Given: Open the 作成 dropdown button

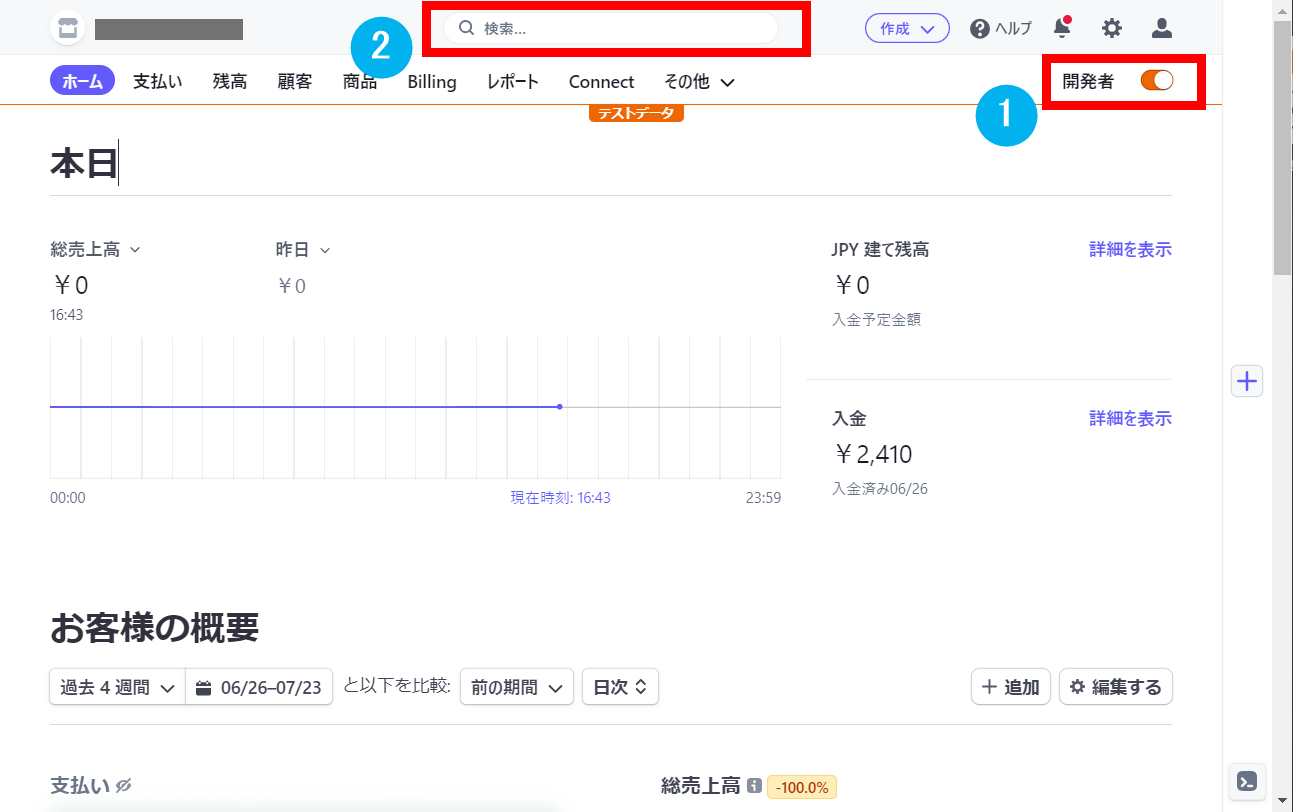Looking at the screenshot, I should coord(907,29).
